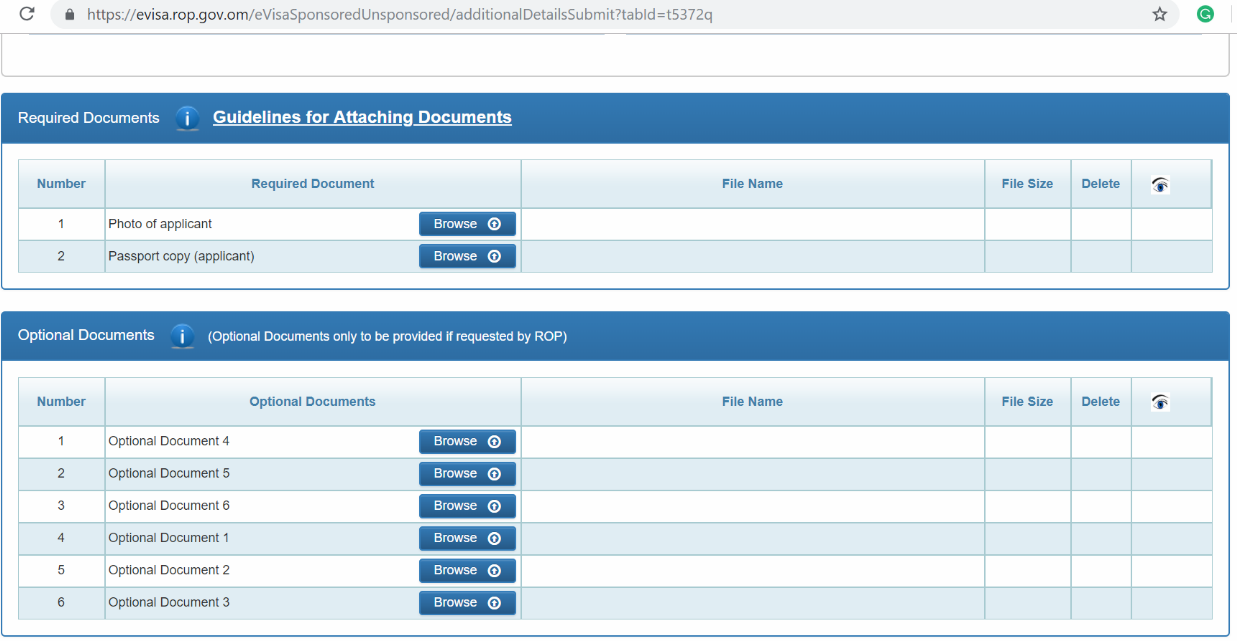Open the Grammarly extension icon
The image size is (1237, 641).
point(1206,14)
